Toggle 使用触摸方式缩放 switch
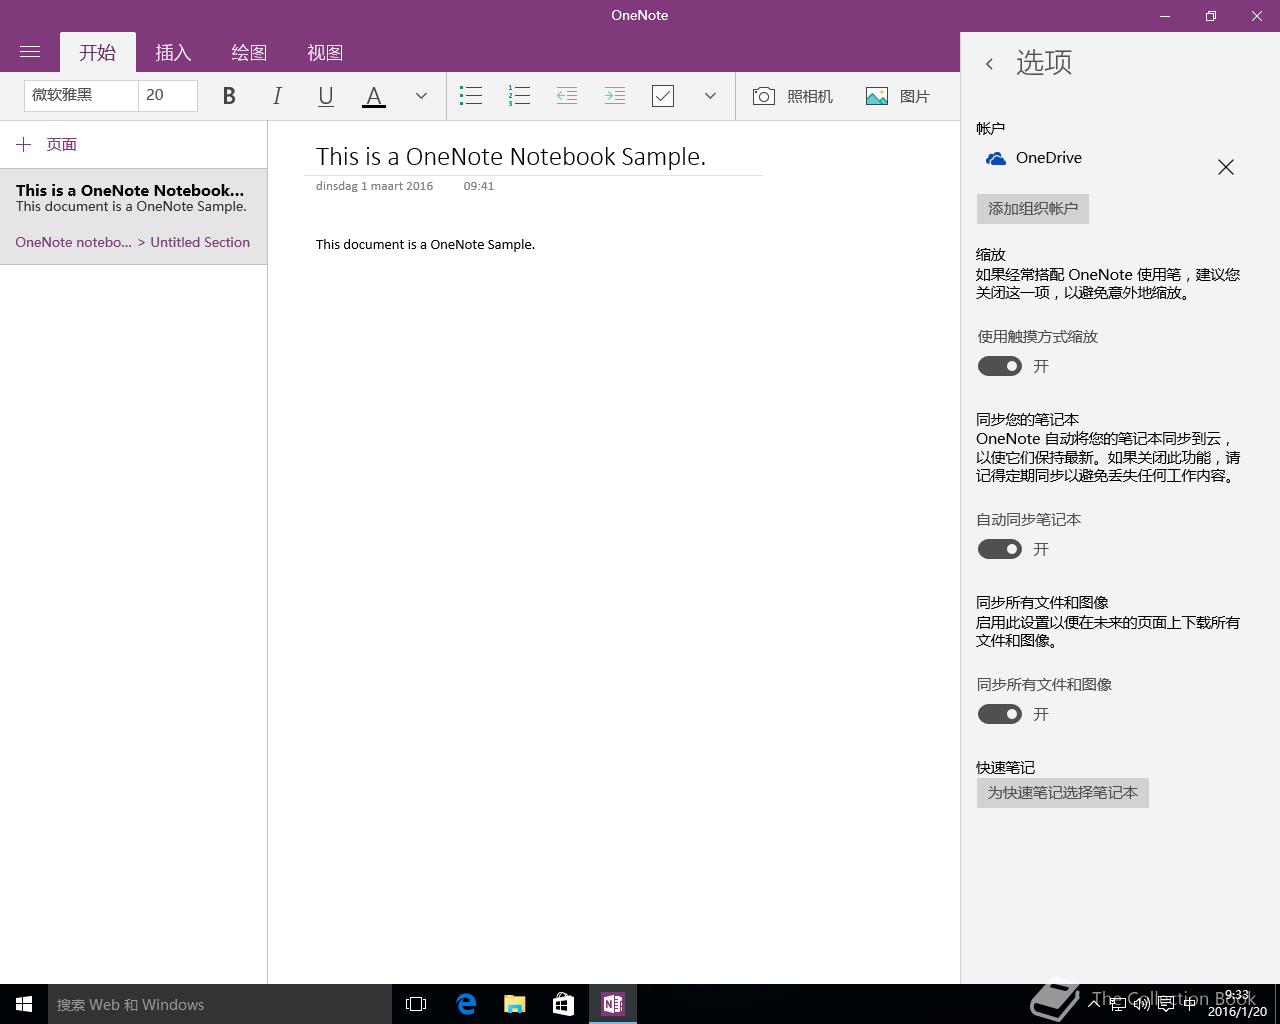Image resolution: width=1280 pixels, height=1024 pixels. (x=1000, y=366)
